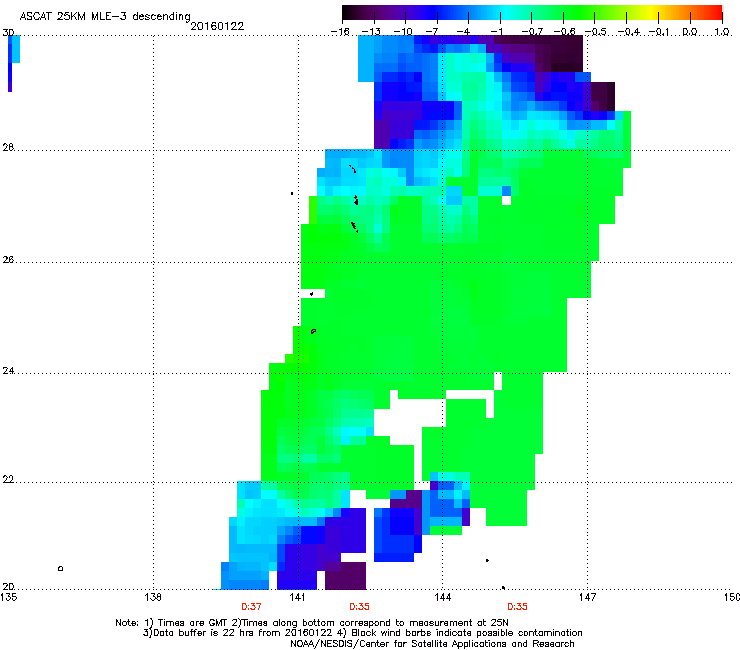Click the D:35 label between 144 and 147
Image resolution: width=740 pixels, height=650 pixels.
tap(517, 607)
